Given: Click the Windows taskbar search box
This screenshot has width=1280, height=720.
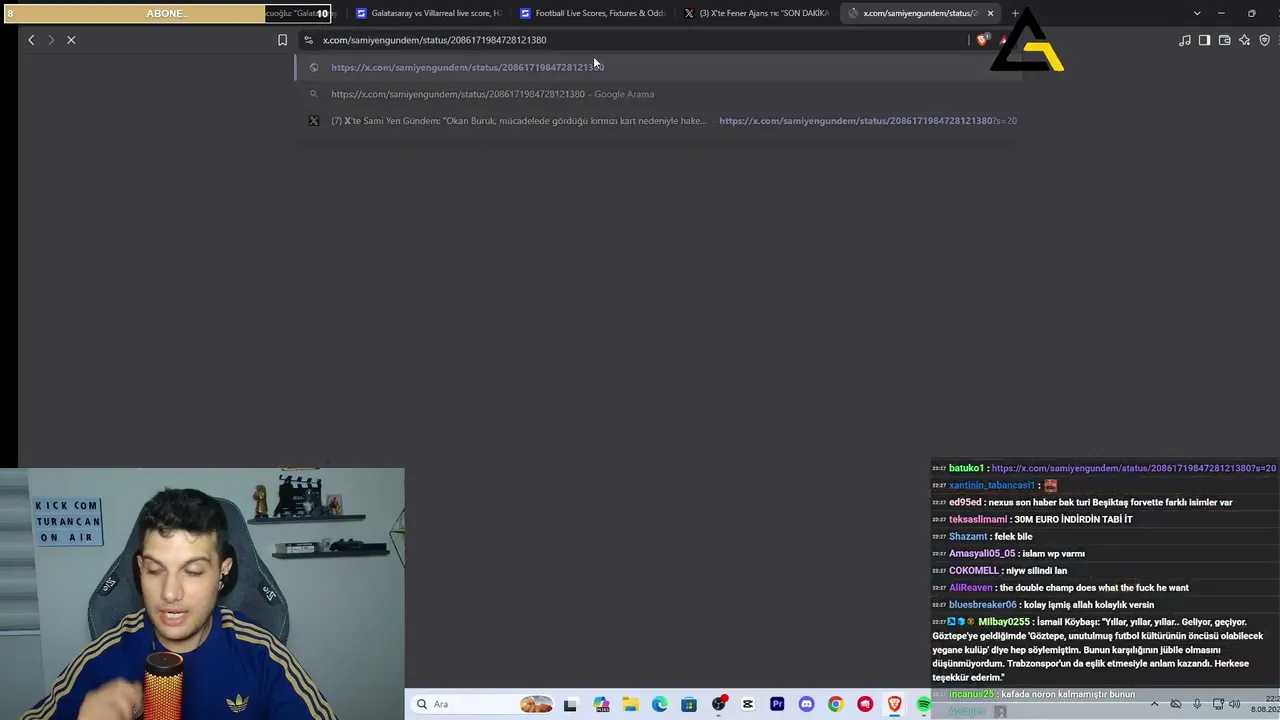Looking at the screenshot, I should [x=484, y=704].
